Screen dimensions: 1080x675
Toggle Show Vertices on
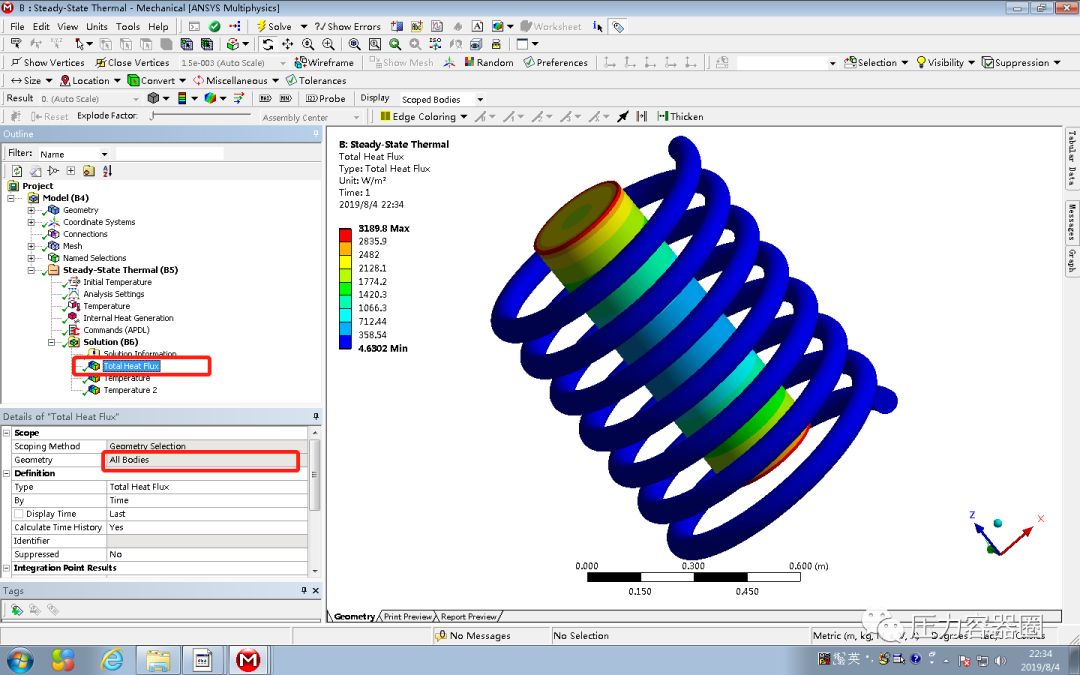(x=48, y=62)
